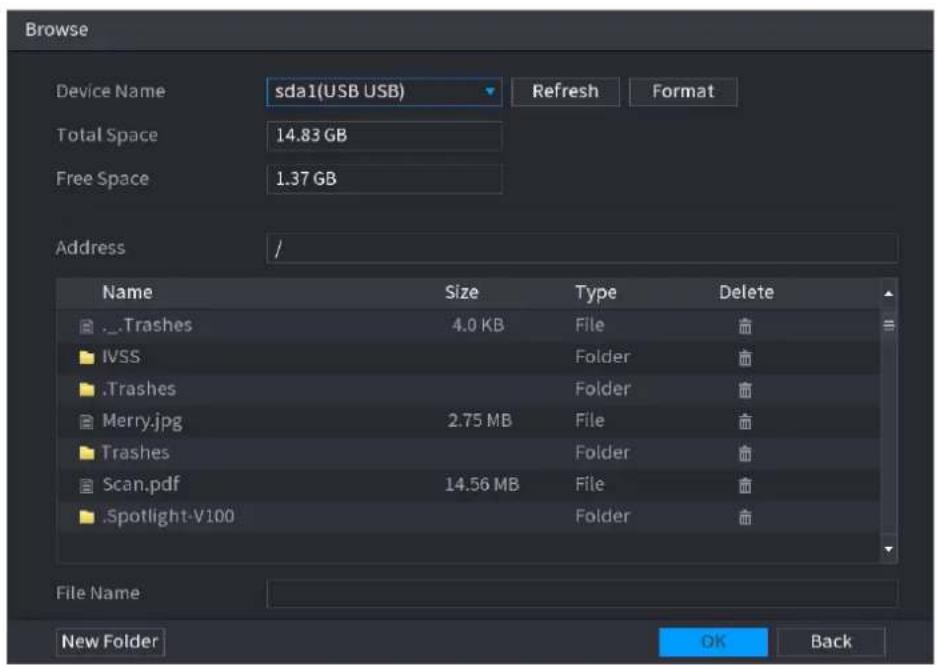Click the File Name input field
937x665 pixels.
(x=581, y=593)
